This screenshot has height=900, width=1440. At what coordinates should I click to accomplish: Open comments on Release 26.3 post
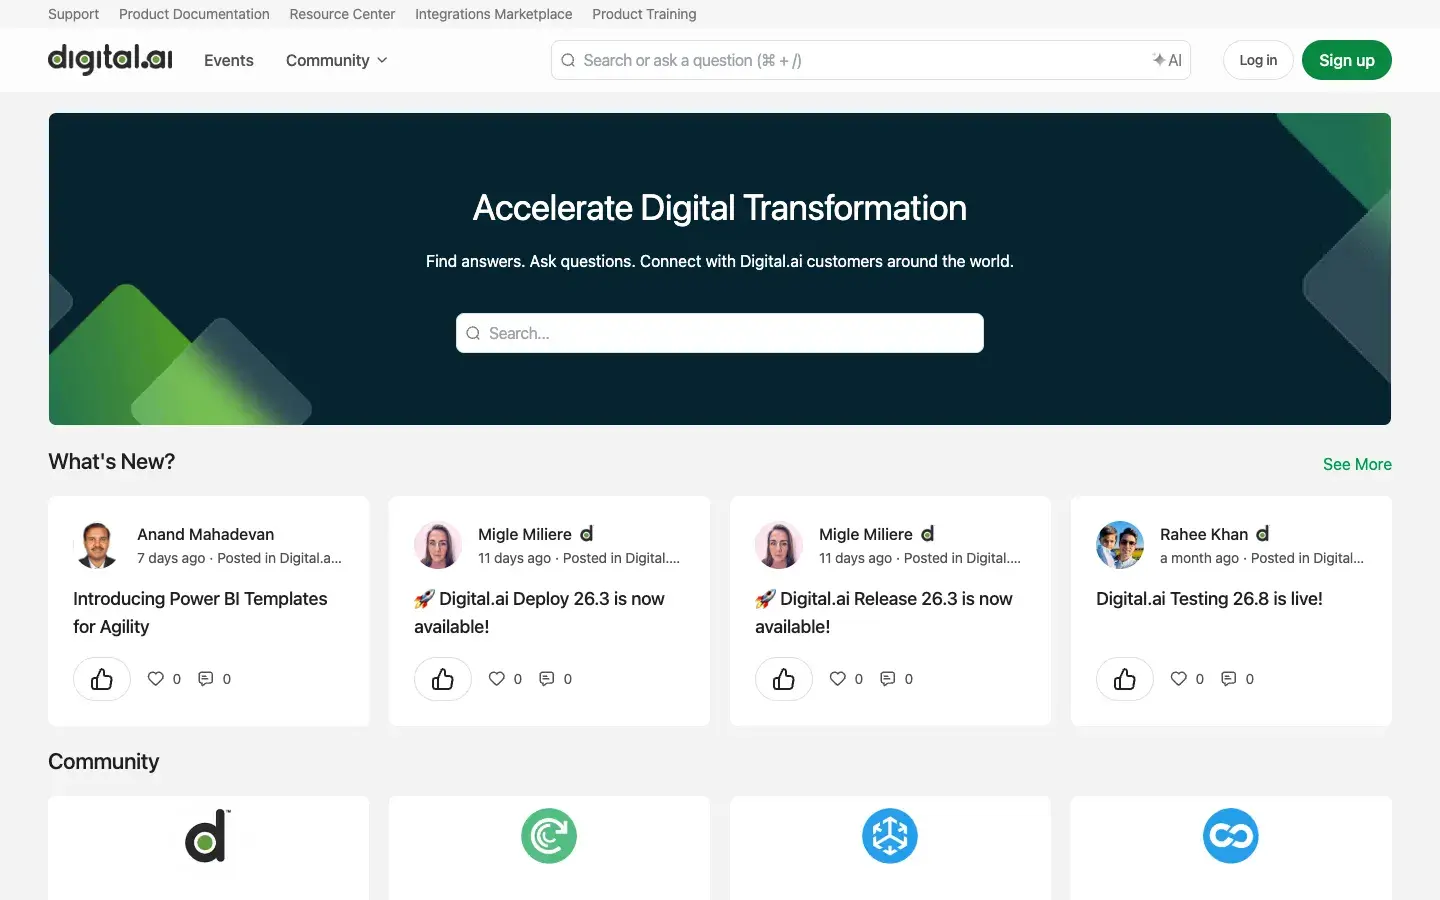click(x=888, y=679)
